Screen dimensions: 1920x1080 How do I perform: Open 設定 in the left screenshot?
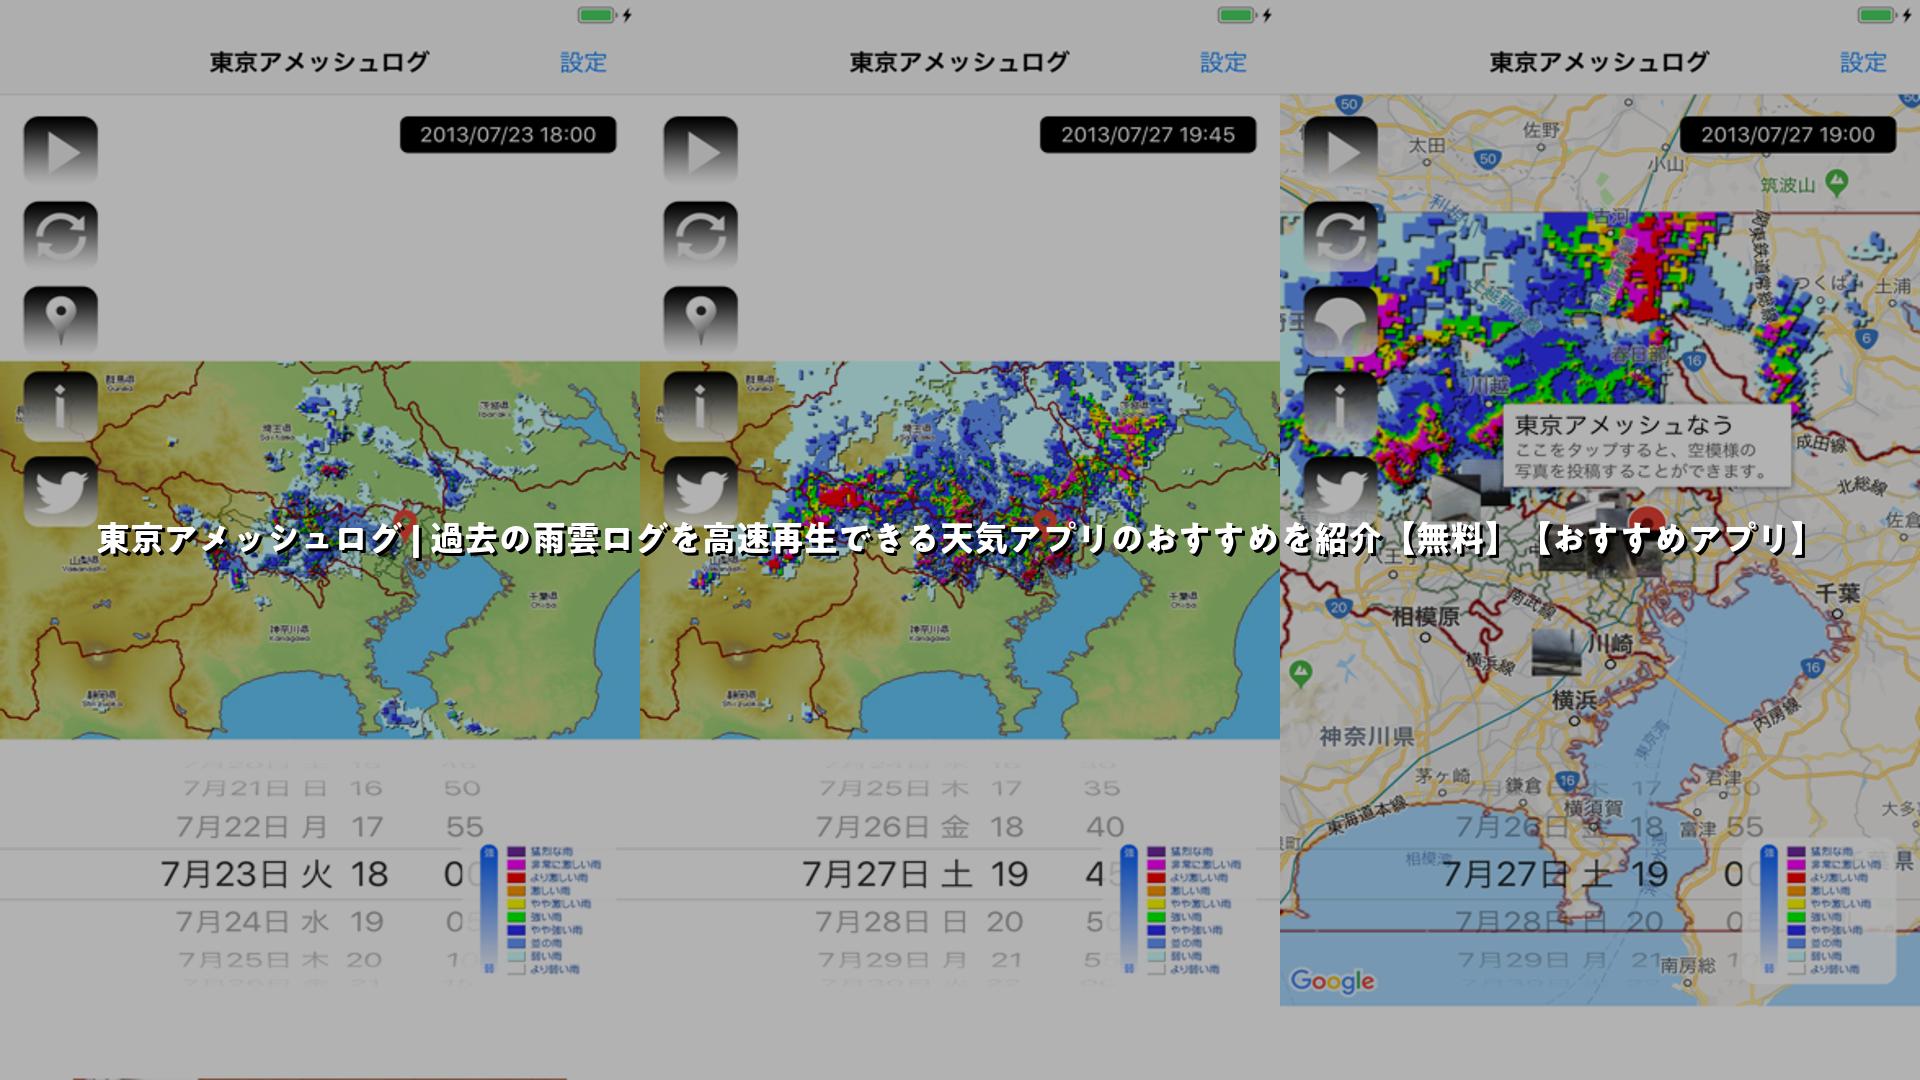(x=583, y=62)
